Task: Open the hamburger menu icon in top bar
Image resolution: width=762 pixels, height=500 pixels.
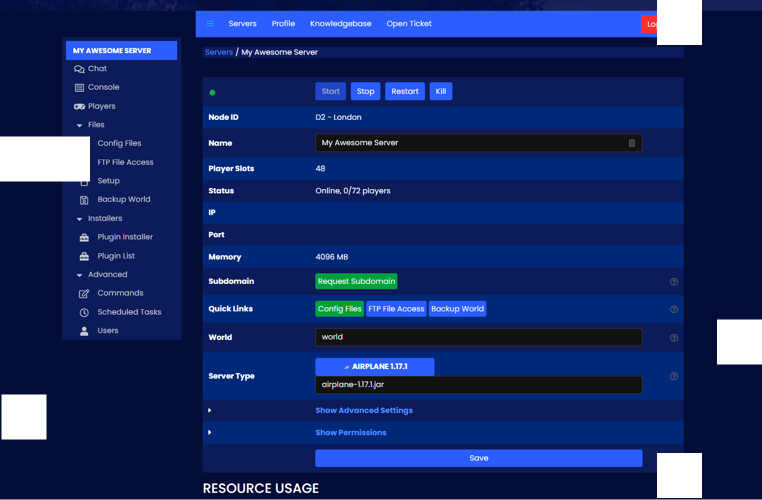Action: 210,24
